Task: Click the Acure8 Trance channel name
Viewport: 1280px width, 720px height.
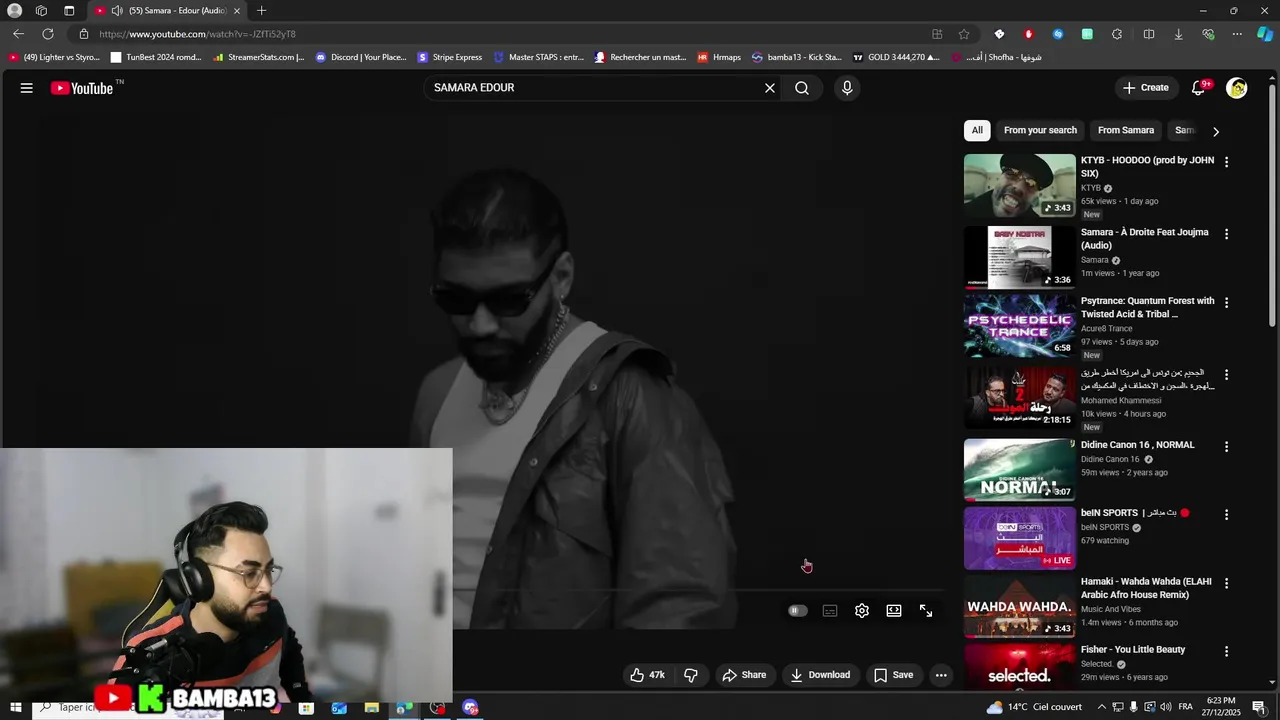Action: click(x=1107, y=328)
